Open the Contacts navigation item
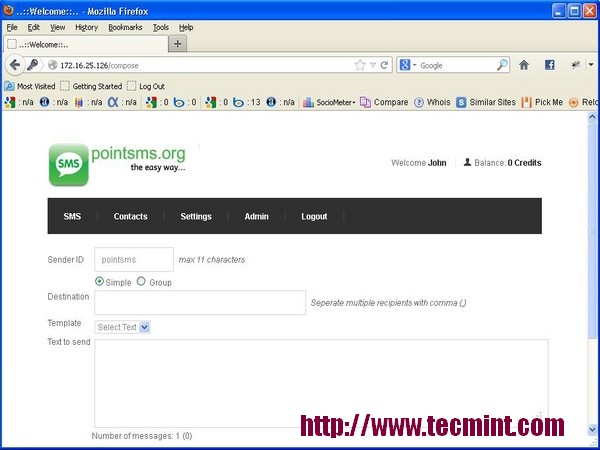Screen dimensions: 600x450 pos(130,216)
